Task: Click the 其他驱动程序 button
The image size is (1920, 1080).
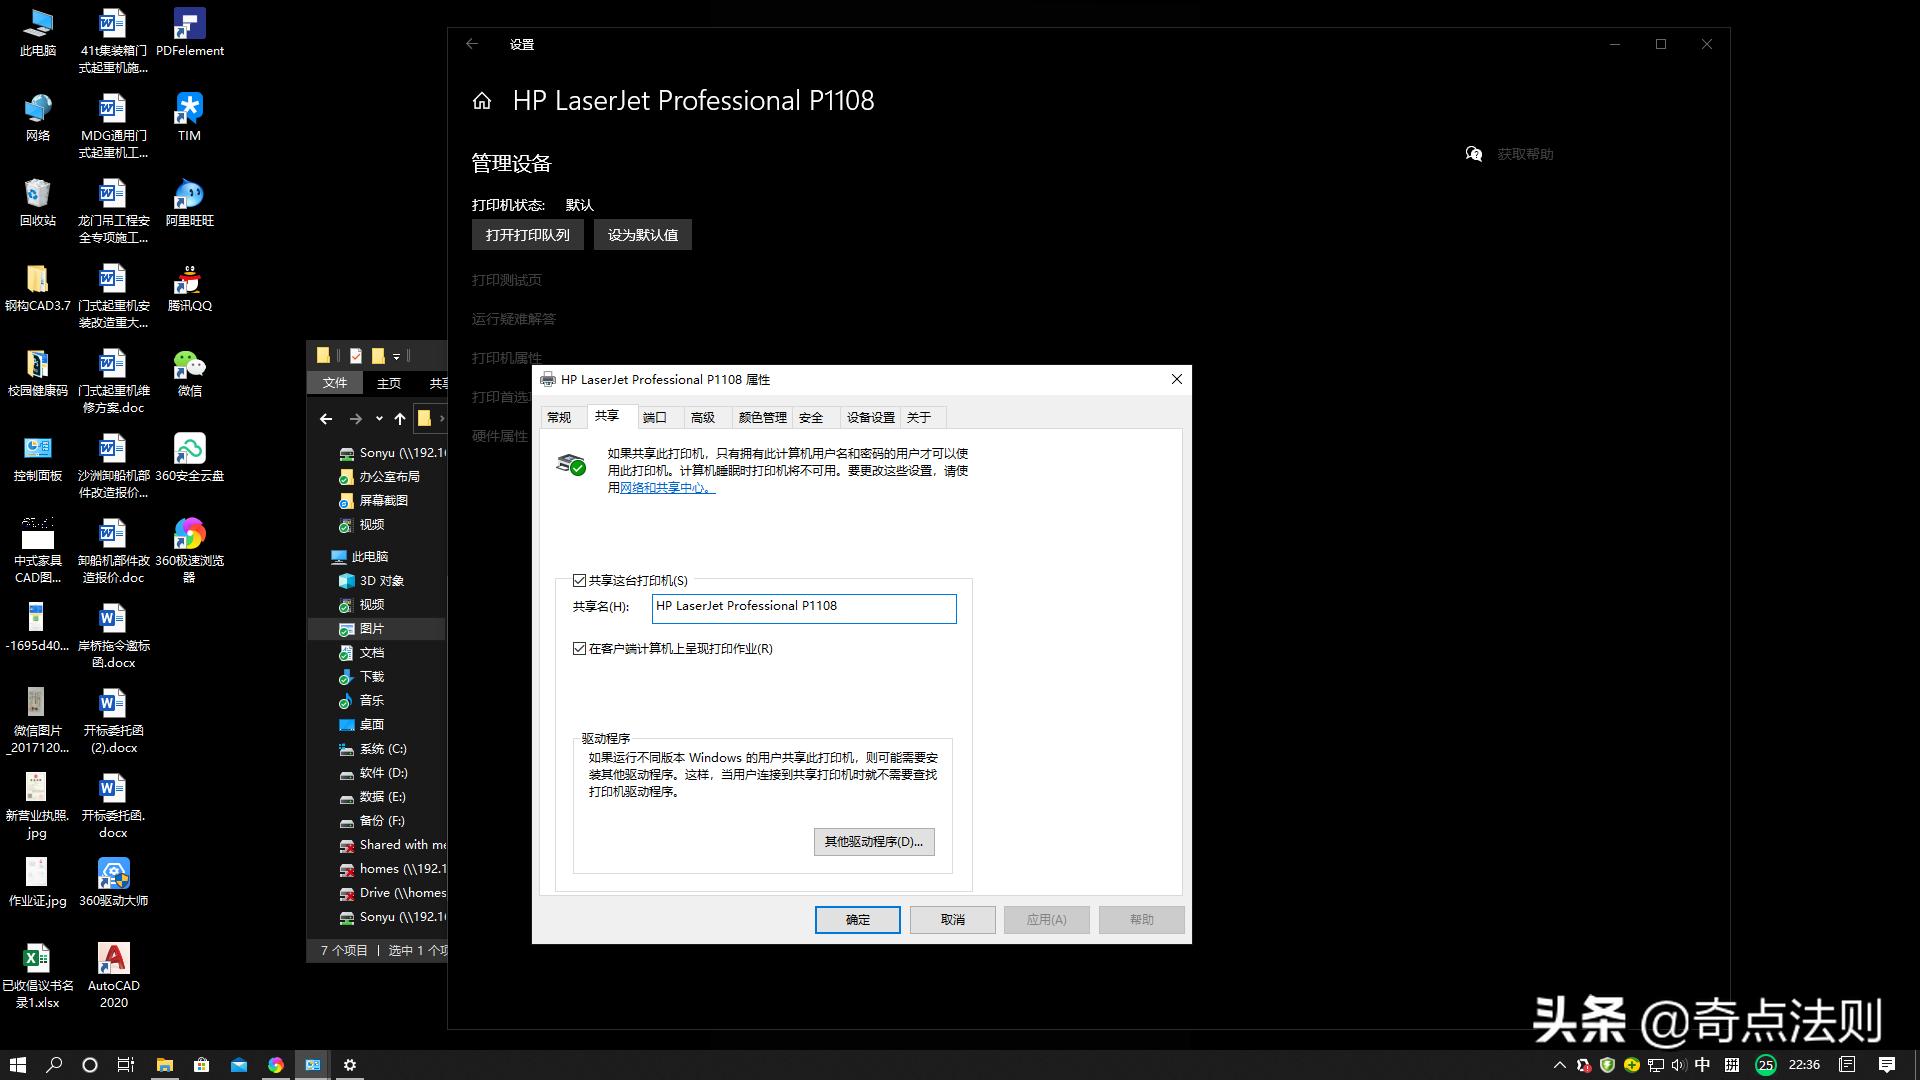Action: point(874,842)
